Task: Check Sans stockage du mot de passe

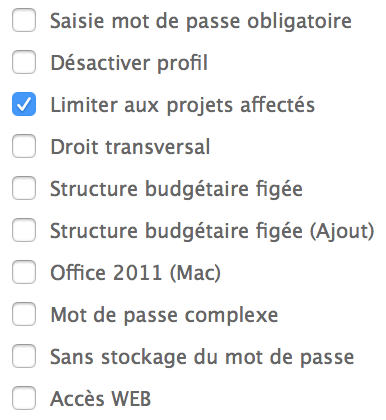Action: pos(24,356)
